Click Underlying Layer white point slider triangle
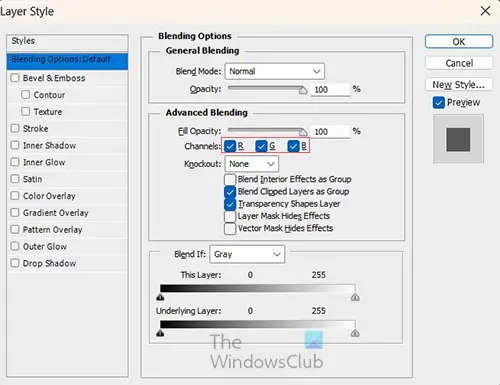This screenshot has width=500, height=385. point(355,333)
